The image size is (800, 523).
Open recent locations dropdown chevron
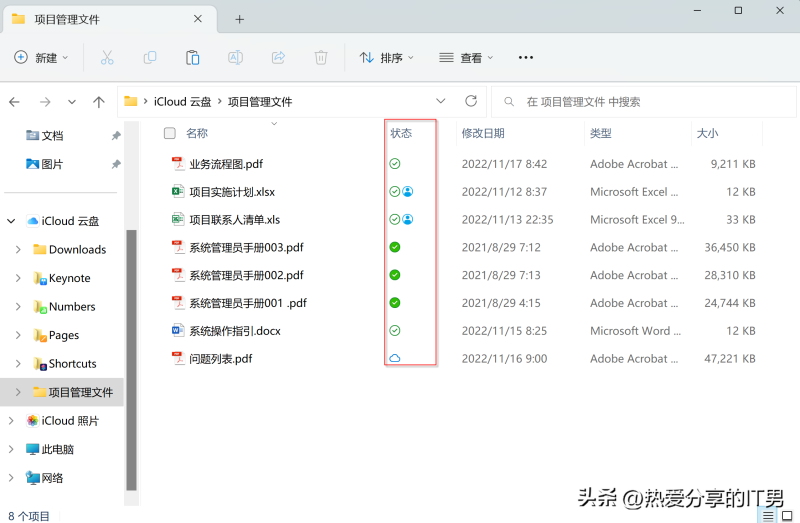click(72, 102)
